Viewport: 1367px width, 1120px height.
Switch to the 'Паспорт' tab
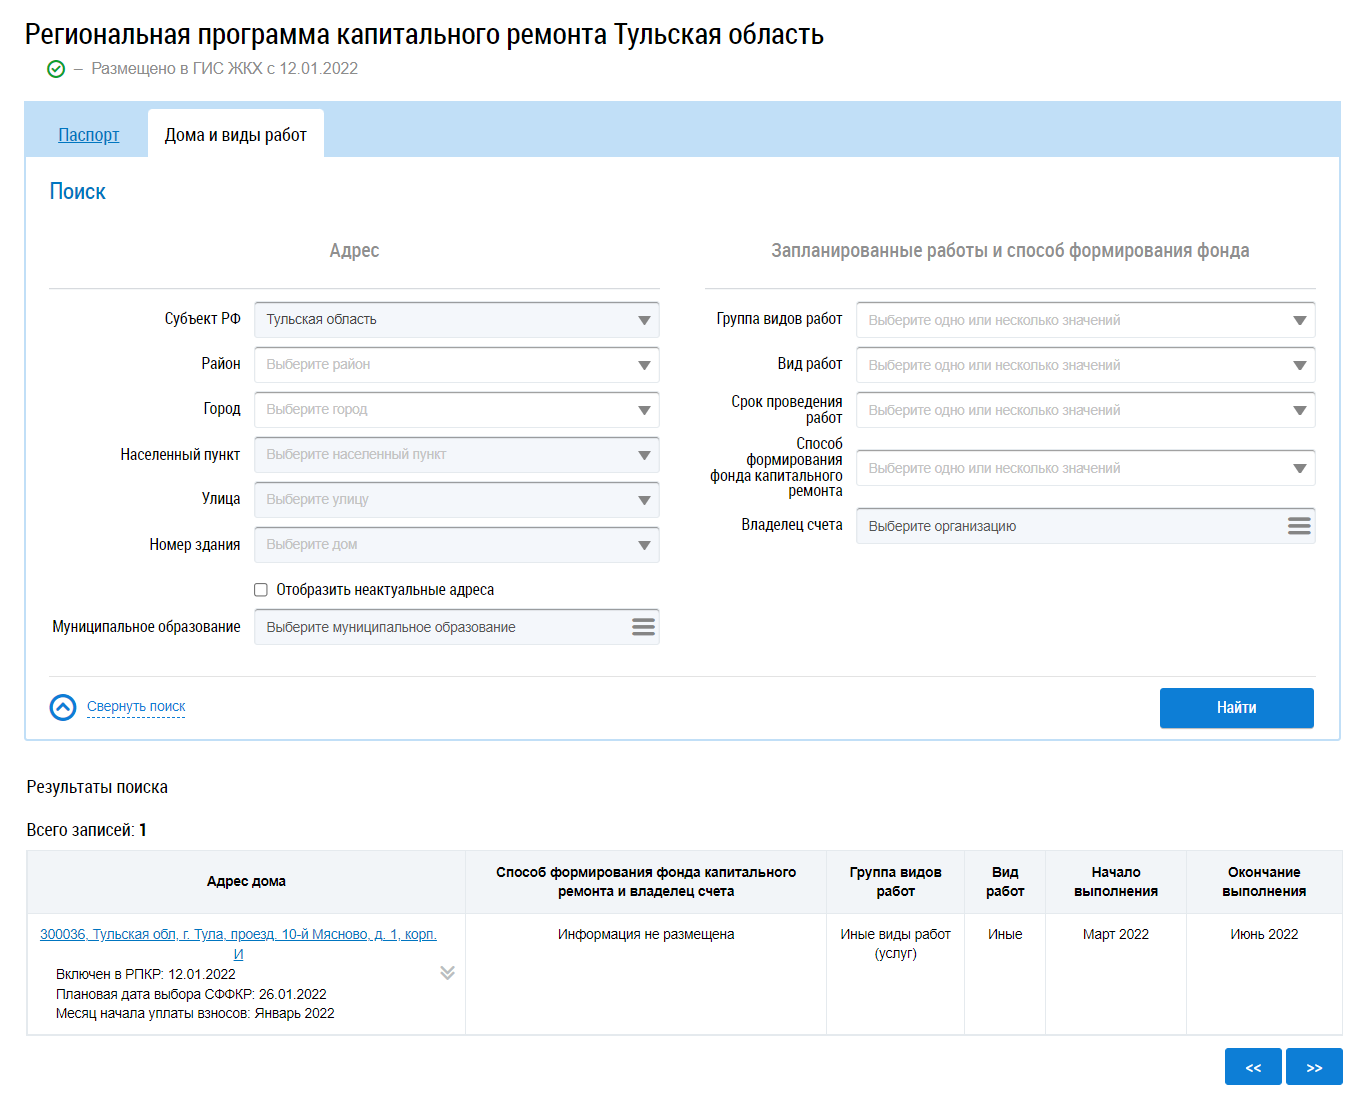click(88, 135)
